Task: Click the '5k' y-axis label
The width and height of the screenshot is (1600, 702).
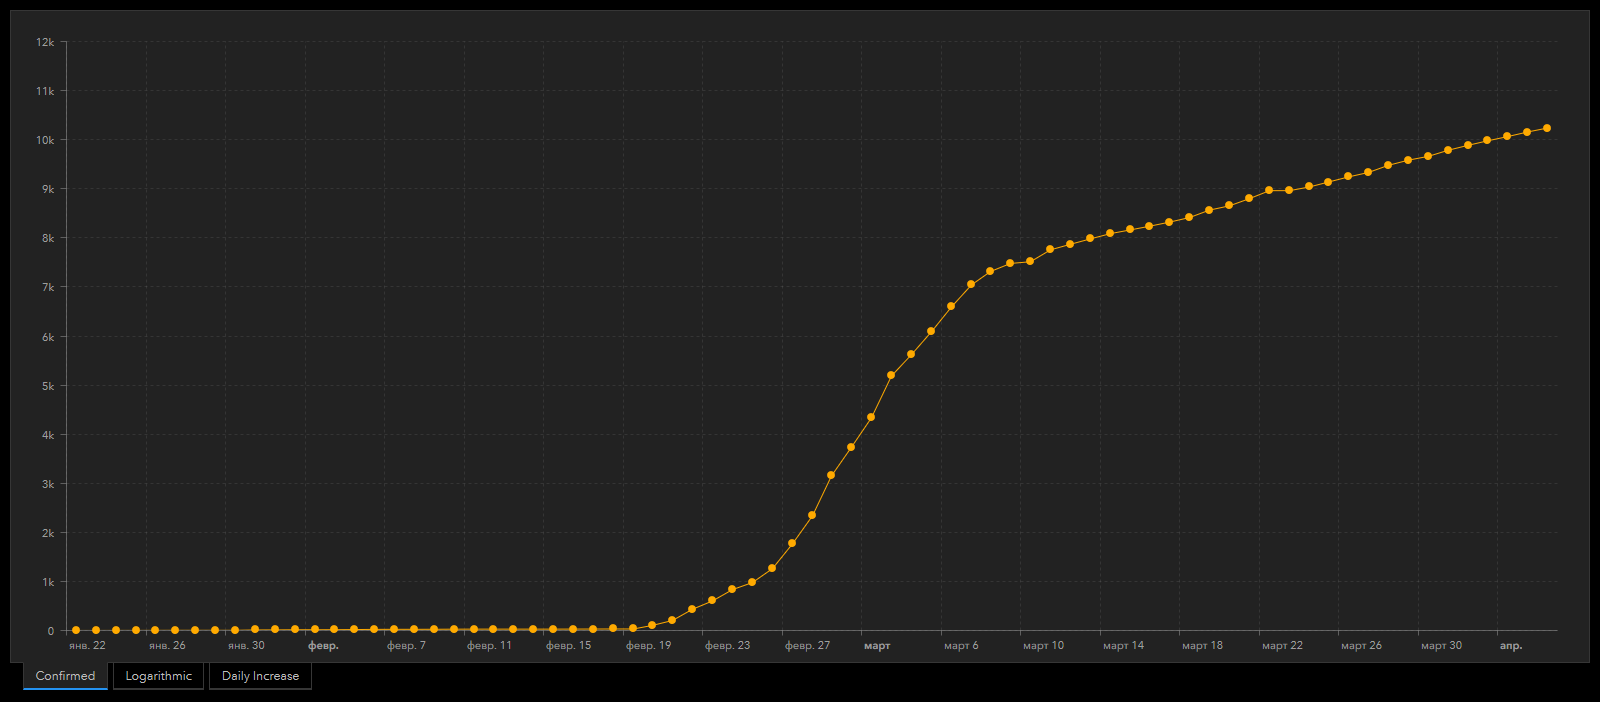Action: point(48,386)
